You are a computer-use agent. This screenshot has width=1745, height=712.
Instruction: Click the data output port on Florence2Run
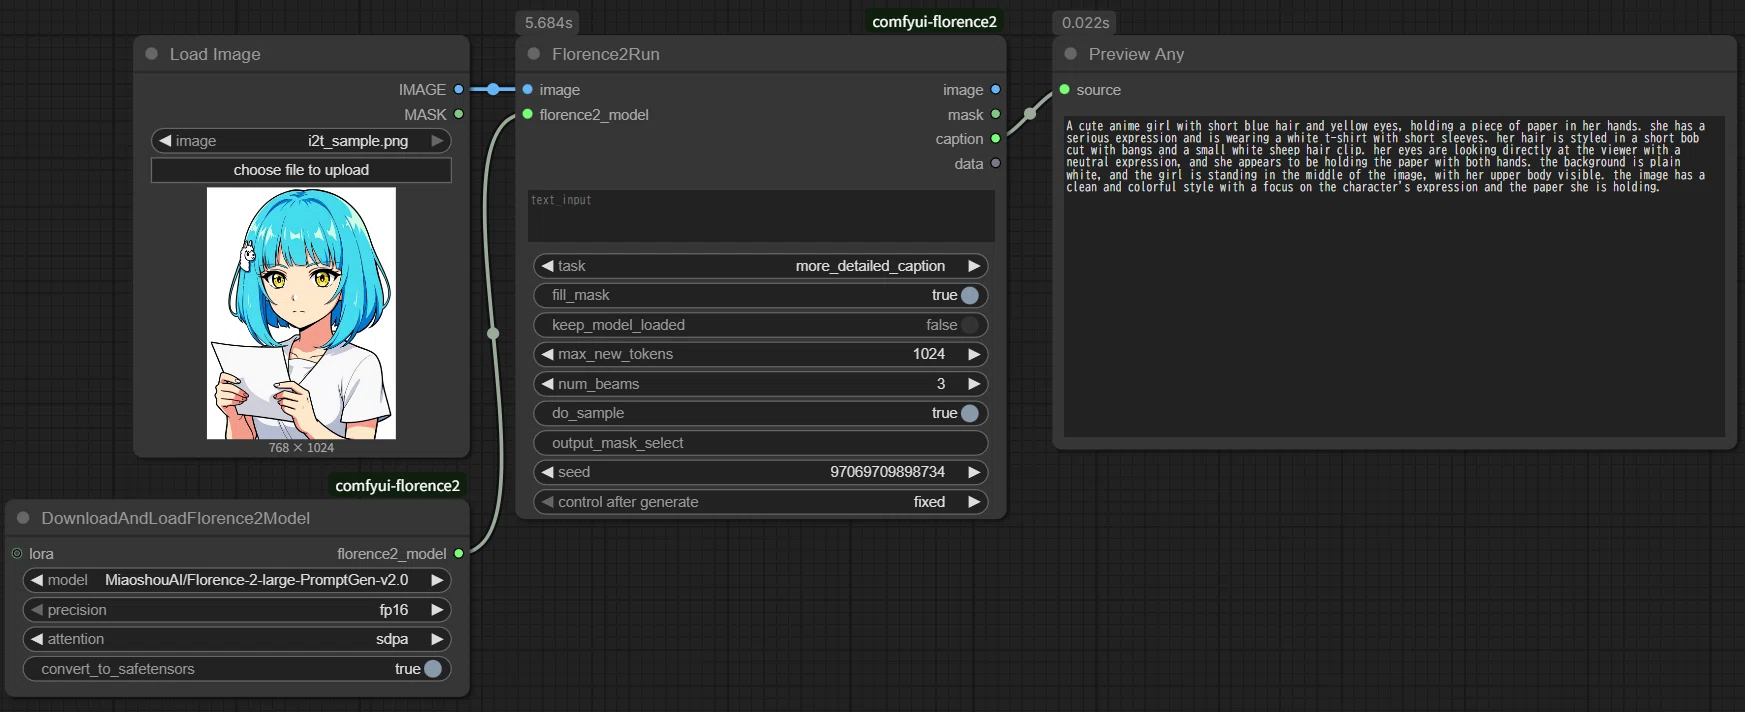995,163
